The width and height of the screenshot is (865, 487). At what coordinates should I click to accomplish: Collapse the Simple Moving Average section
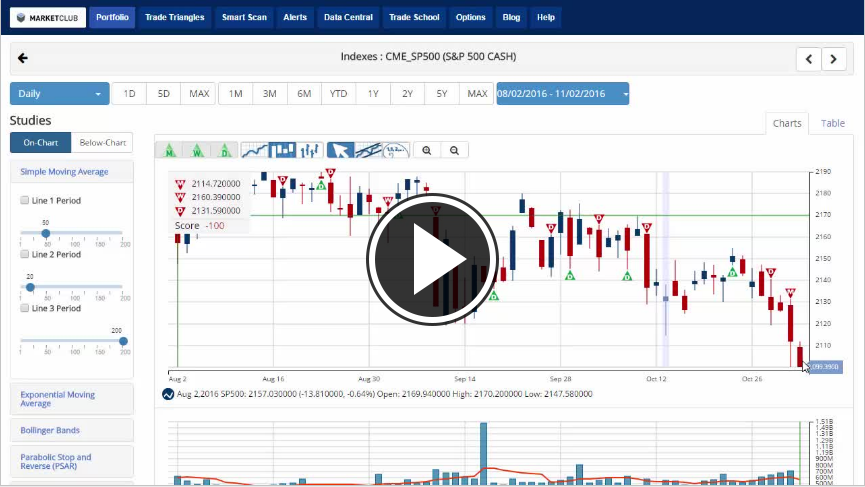click(72, 172)
